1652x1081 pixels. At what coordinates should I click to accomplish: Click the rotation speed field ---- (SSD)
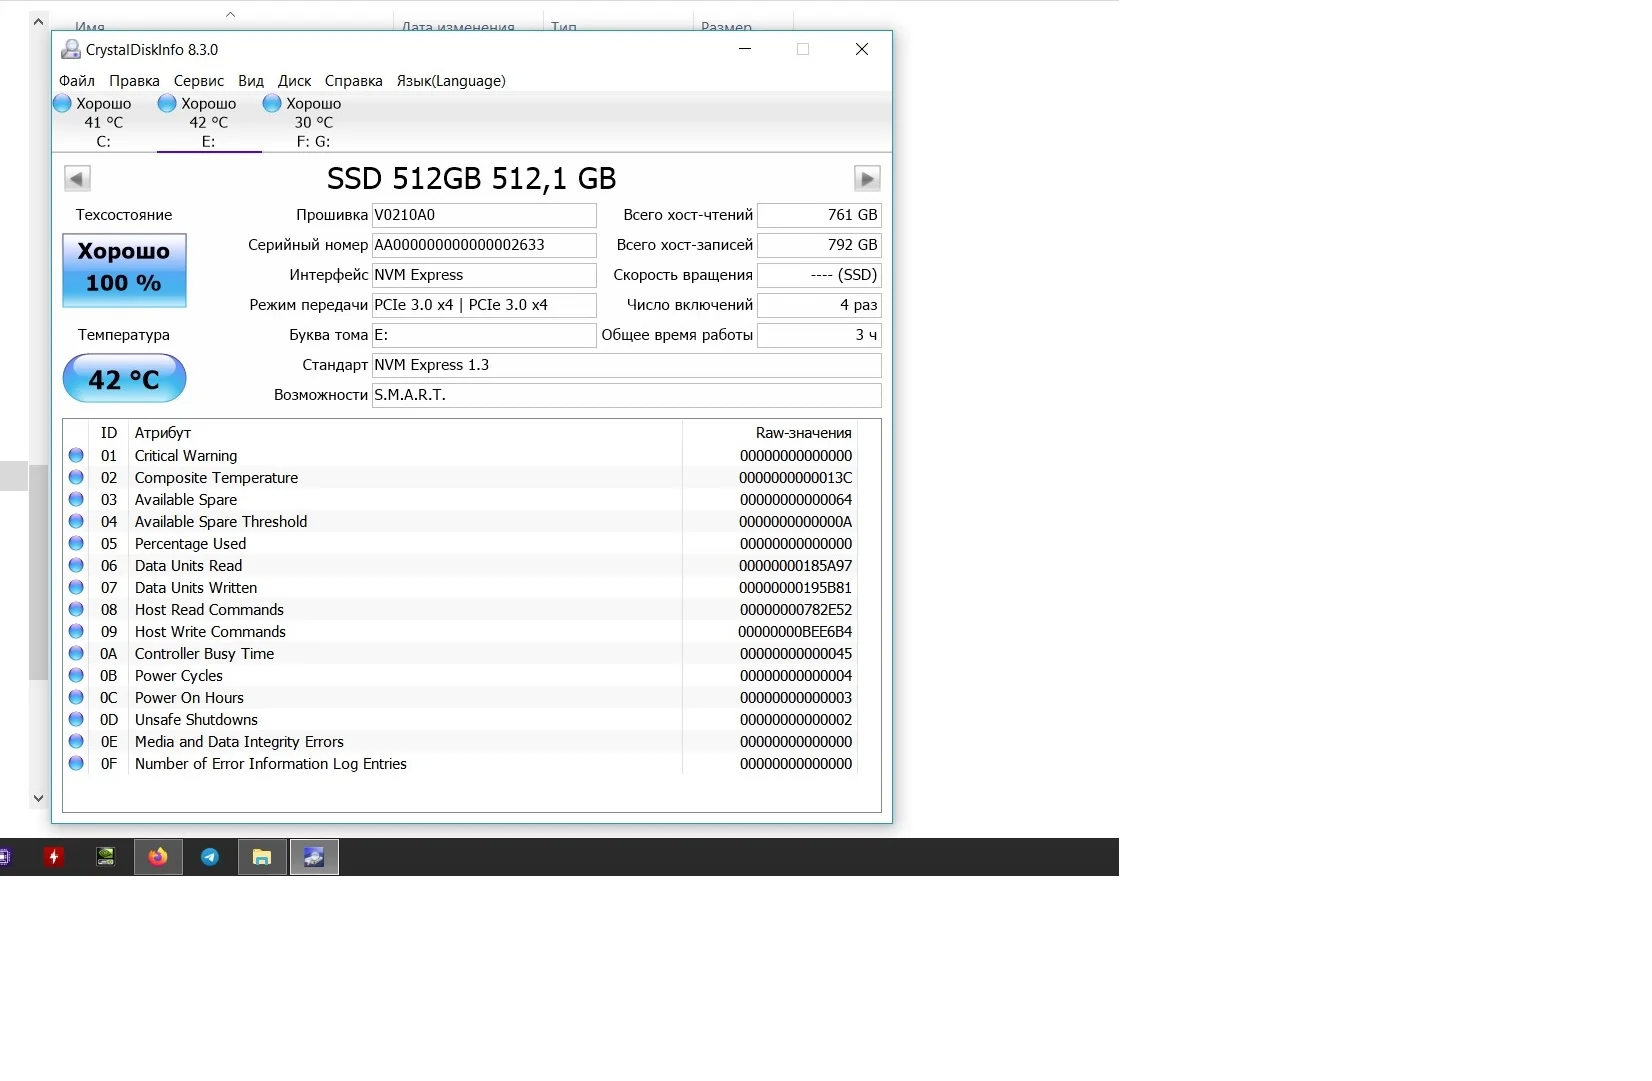pos(819,275)
